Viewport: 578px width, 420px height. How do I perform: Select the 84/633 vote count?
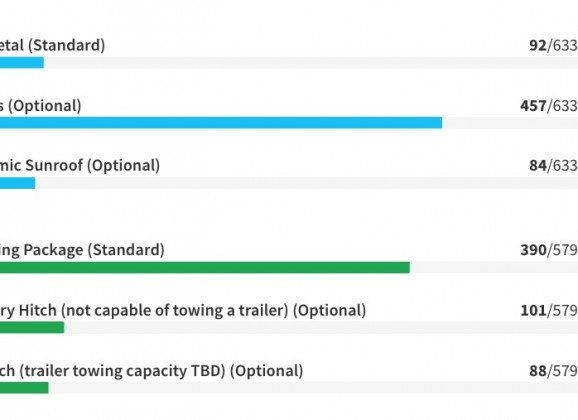(x=554, y=166)
